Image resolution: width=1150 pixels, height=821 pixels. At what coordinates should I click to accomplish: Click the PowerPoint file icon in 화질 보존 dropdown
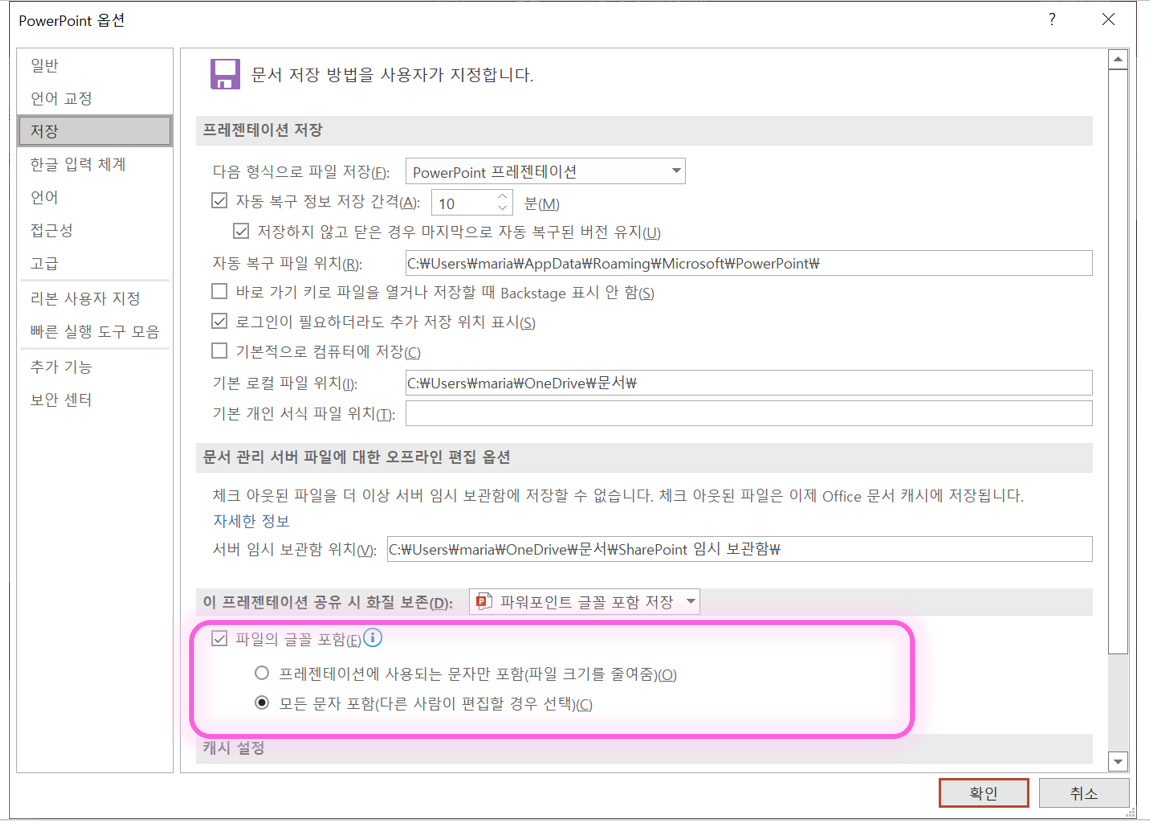(483, 602)
